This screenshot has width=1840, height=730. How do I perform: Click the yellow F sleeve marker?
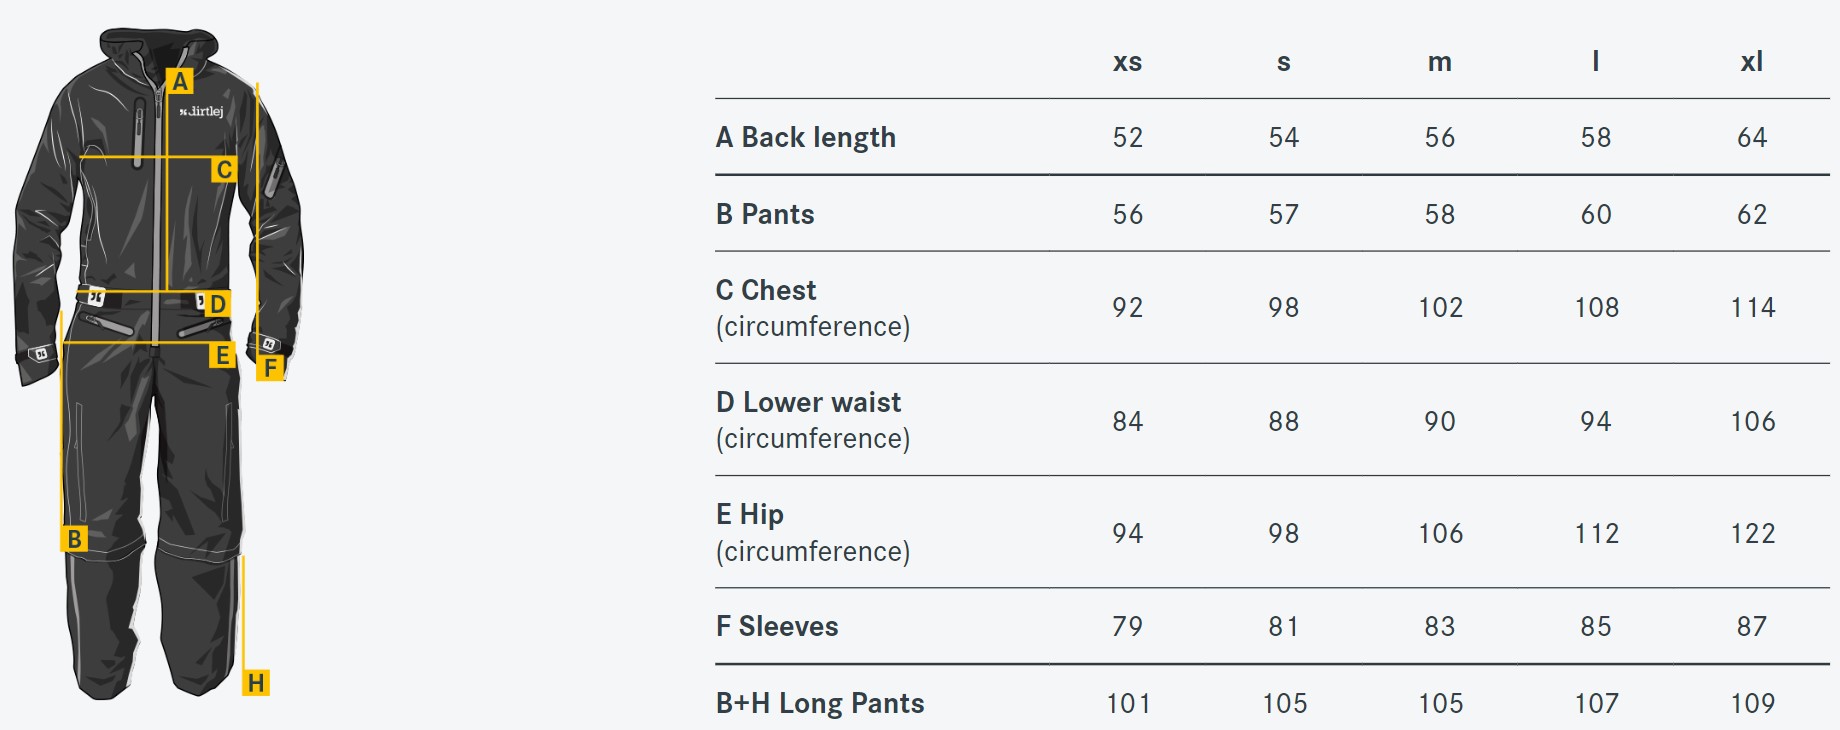tap(270, 368)
